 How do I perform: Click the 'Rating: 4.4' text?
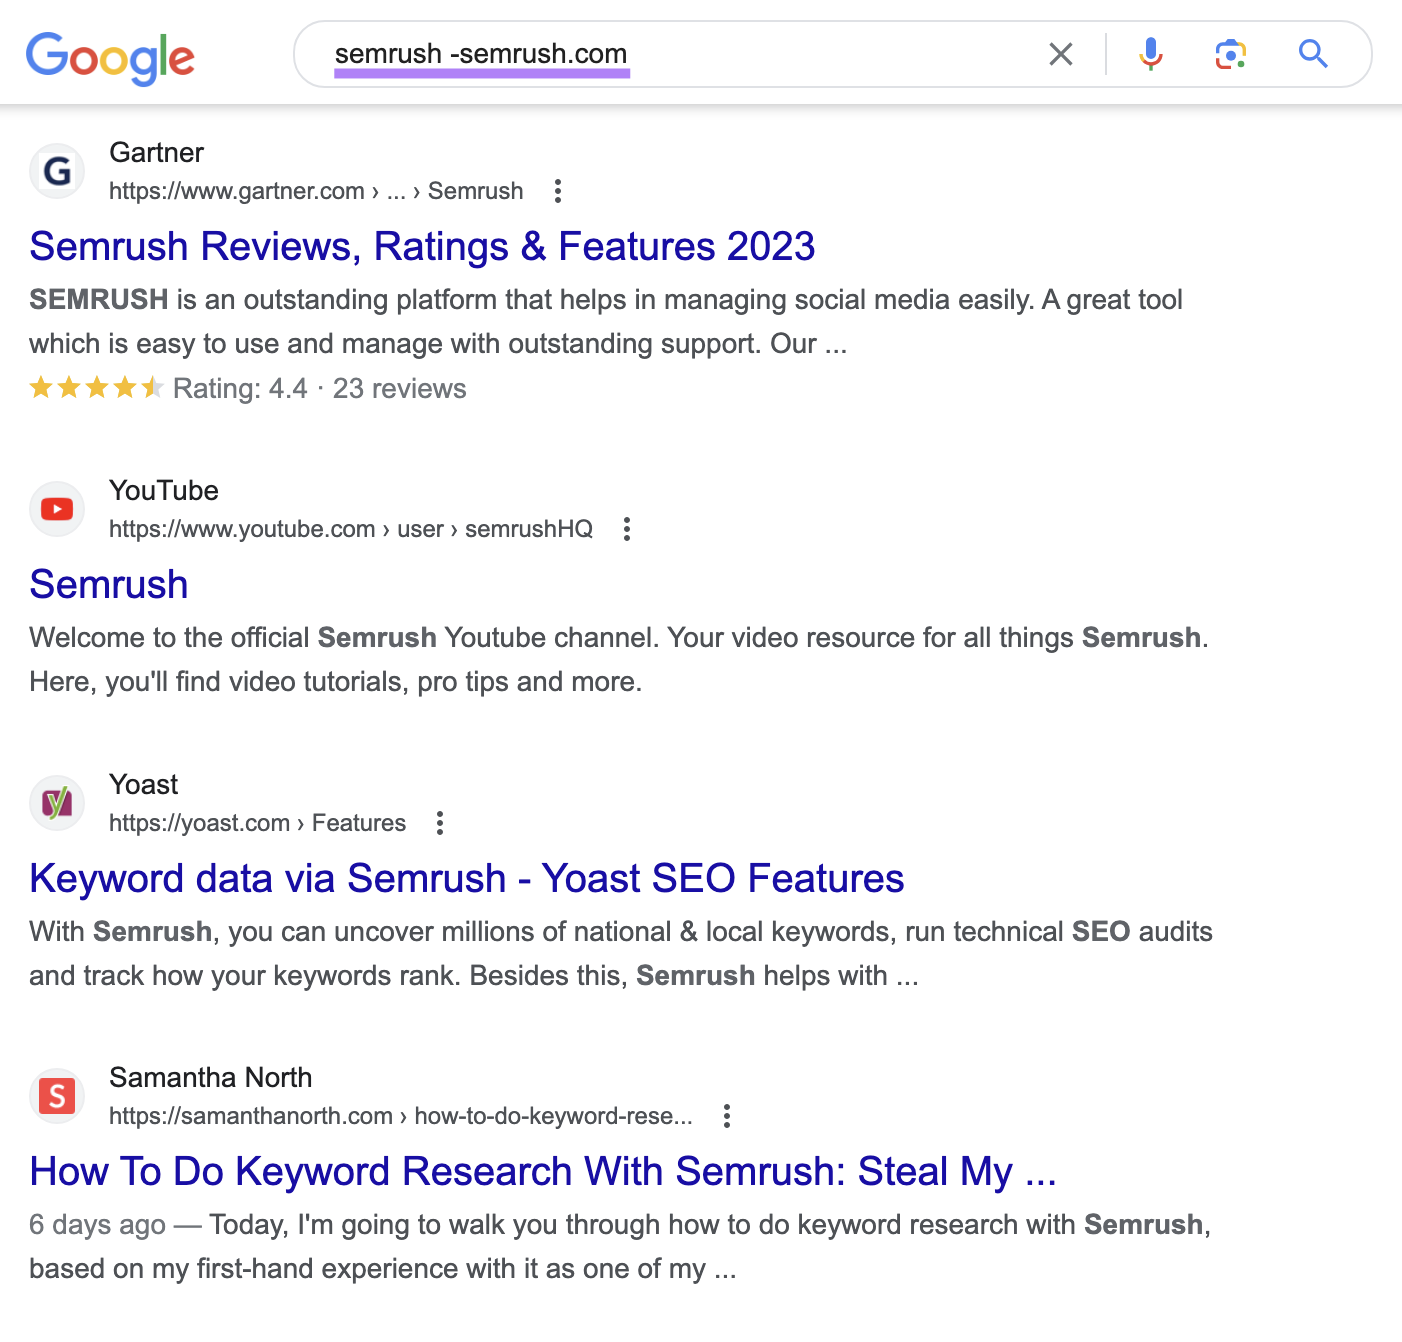tap(240, 388)
